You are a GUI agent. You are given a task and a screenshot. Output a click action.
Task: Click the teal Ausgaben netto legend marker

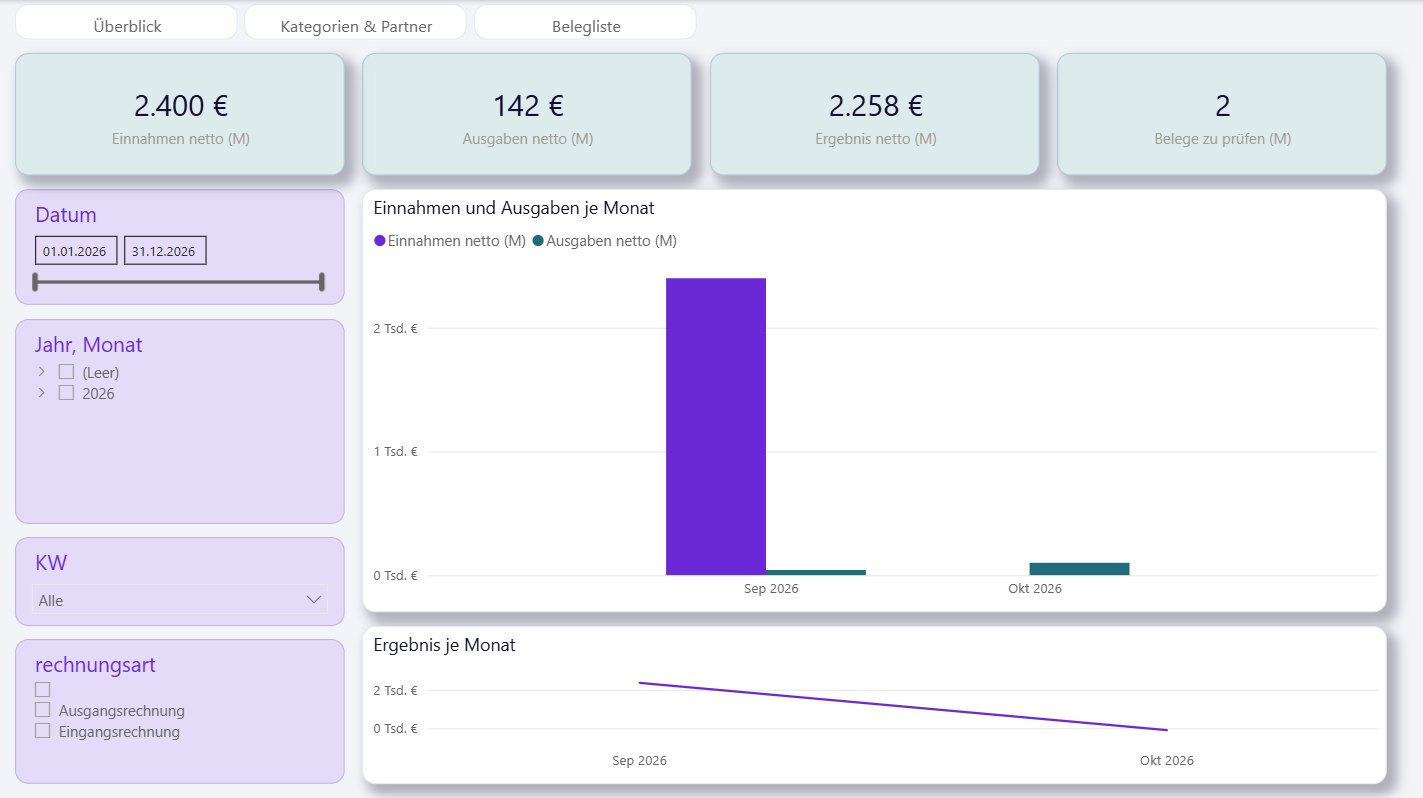tap(538, 241)
